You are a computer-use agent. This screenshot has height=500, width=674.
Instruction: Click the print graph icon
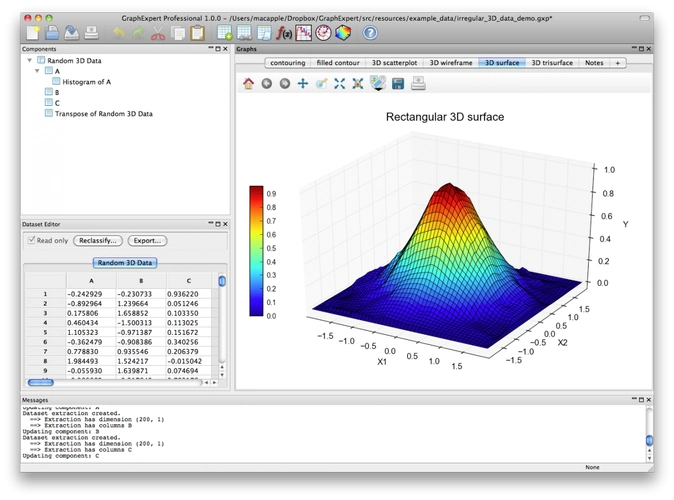click(418, 83)
